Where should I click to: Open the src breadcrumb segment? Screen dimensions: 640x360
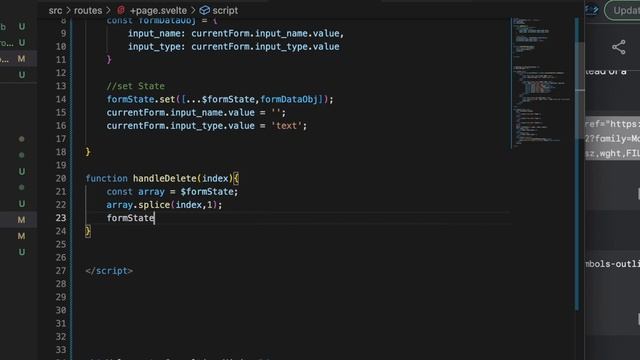55,10
